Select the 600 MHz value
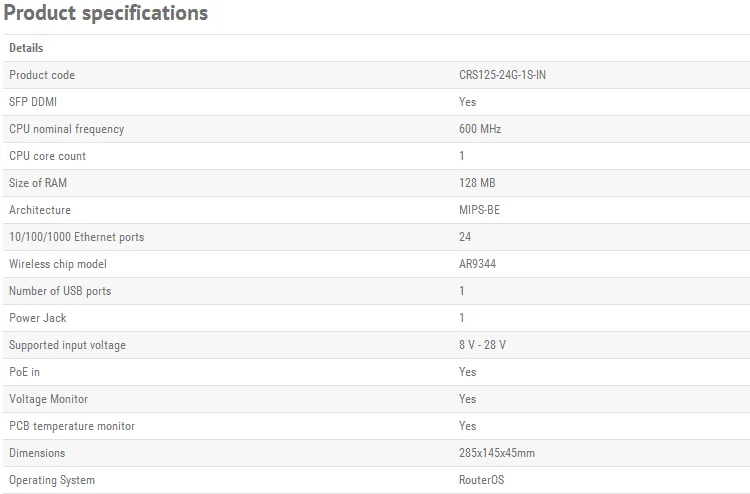 coord(480,129)
